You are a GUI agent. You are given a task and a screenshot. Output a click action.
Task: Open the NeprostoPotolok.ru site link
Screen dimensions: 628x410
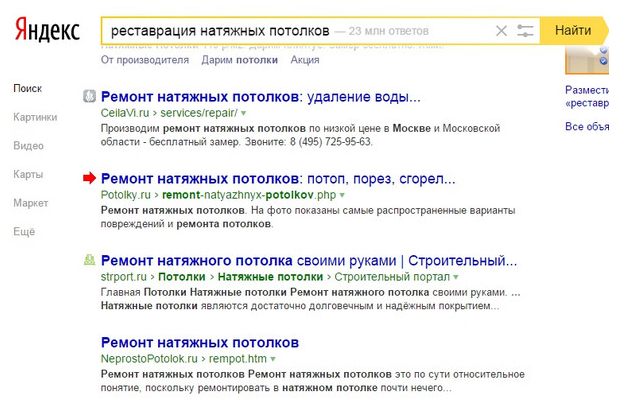pyautogui.click(x=149, y=359)
